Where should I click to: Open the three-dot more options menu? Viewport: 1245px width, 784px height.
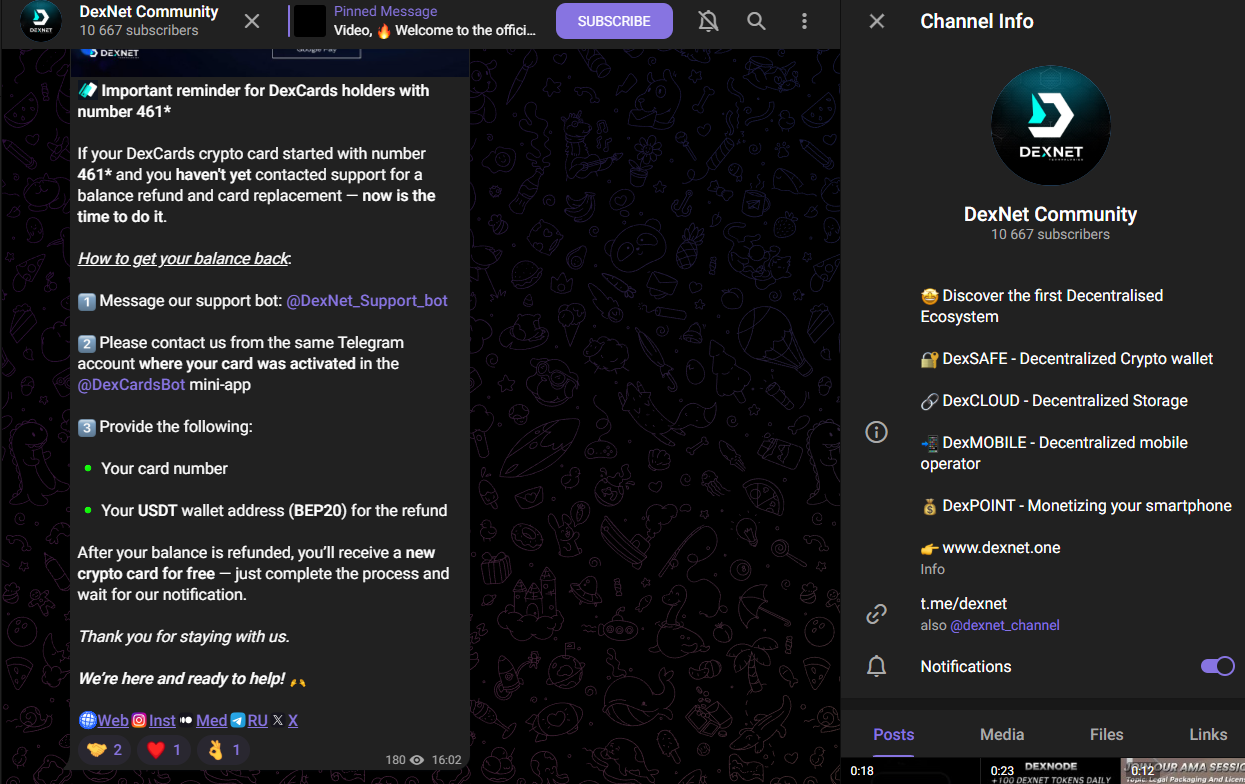805,21
